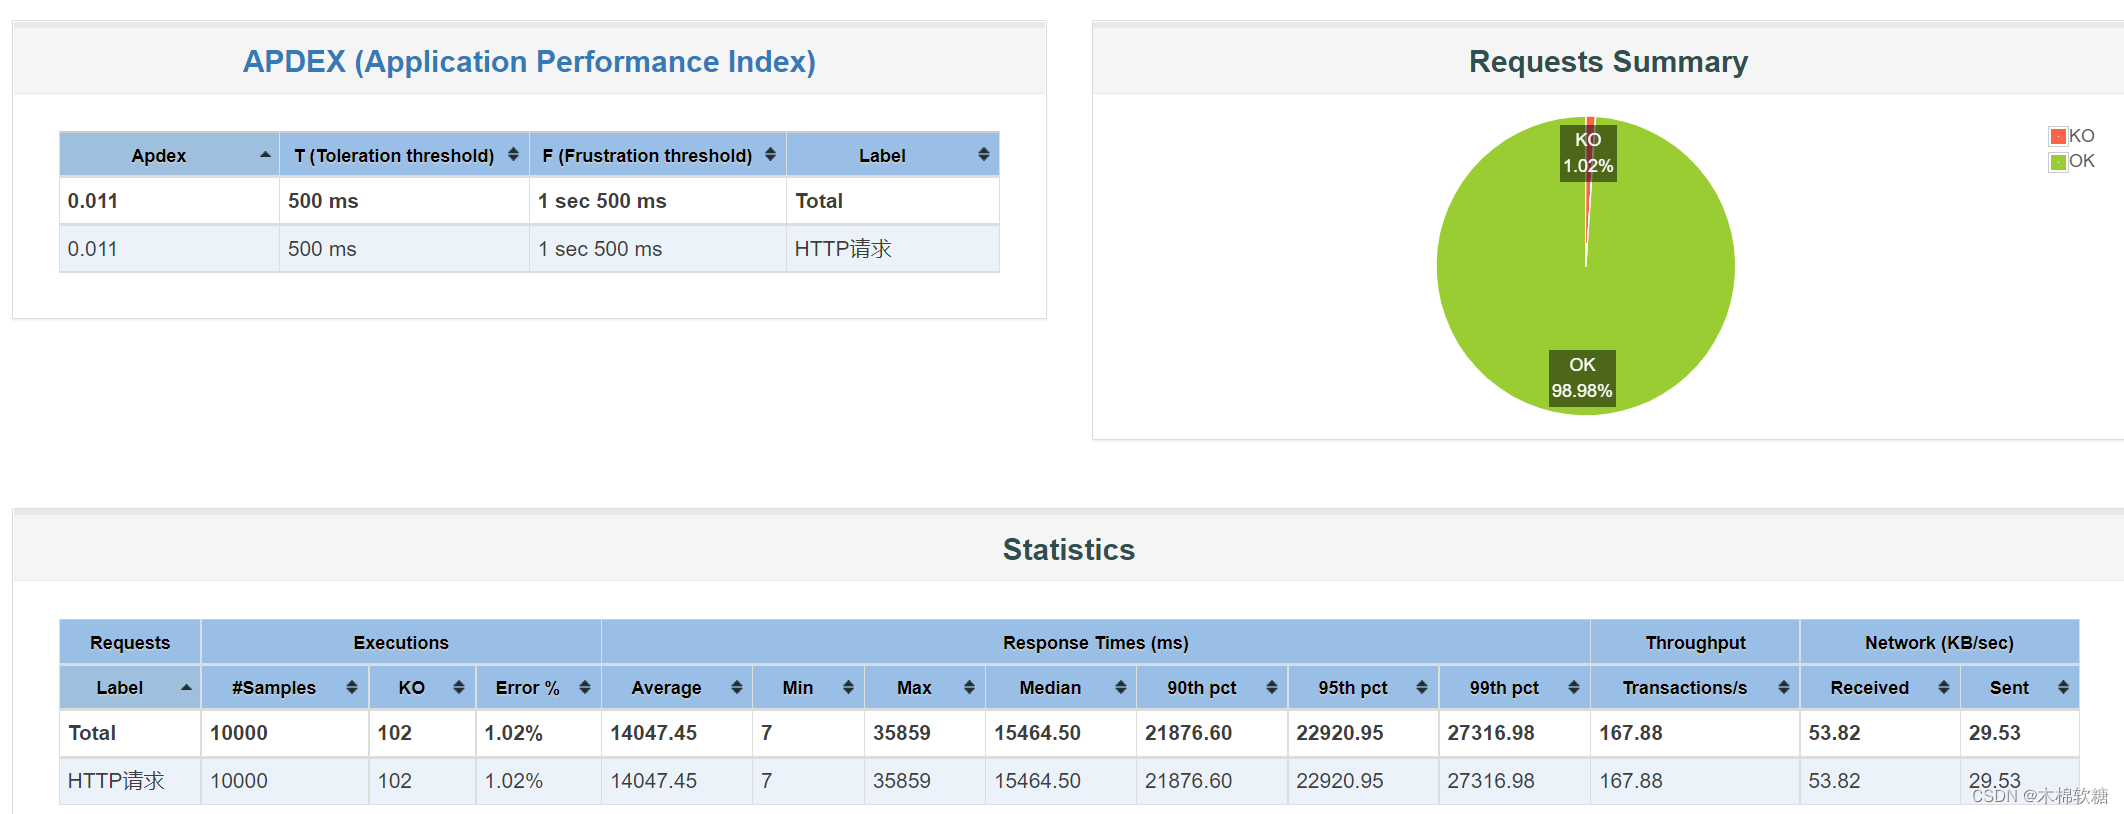Image resolution: width=2124 pixels, height=814 pixels.
Task: Sort Statistics table by Label column
Action: (x=130, y=687)
